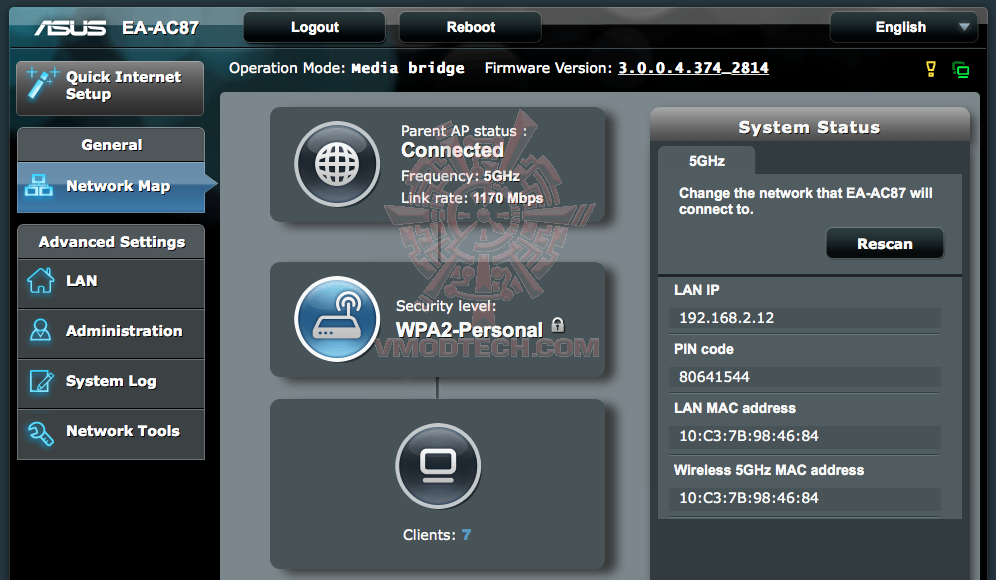Open the LAN settings page
The height and width of the screenshot is (580, 996).
coord(111,283)
